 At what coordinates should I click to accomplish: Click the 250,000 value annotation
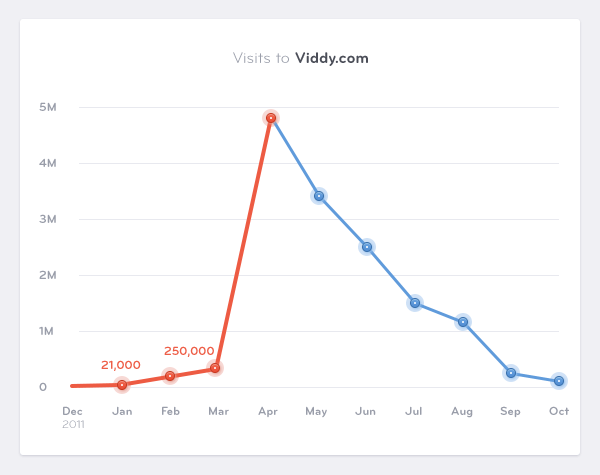(189, 351)
